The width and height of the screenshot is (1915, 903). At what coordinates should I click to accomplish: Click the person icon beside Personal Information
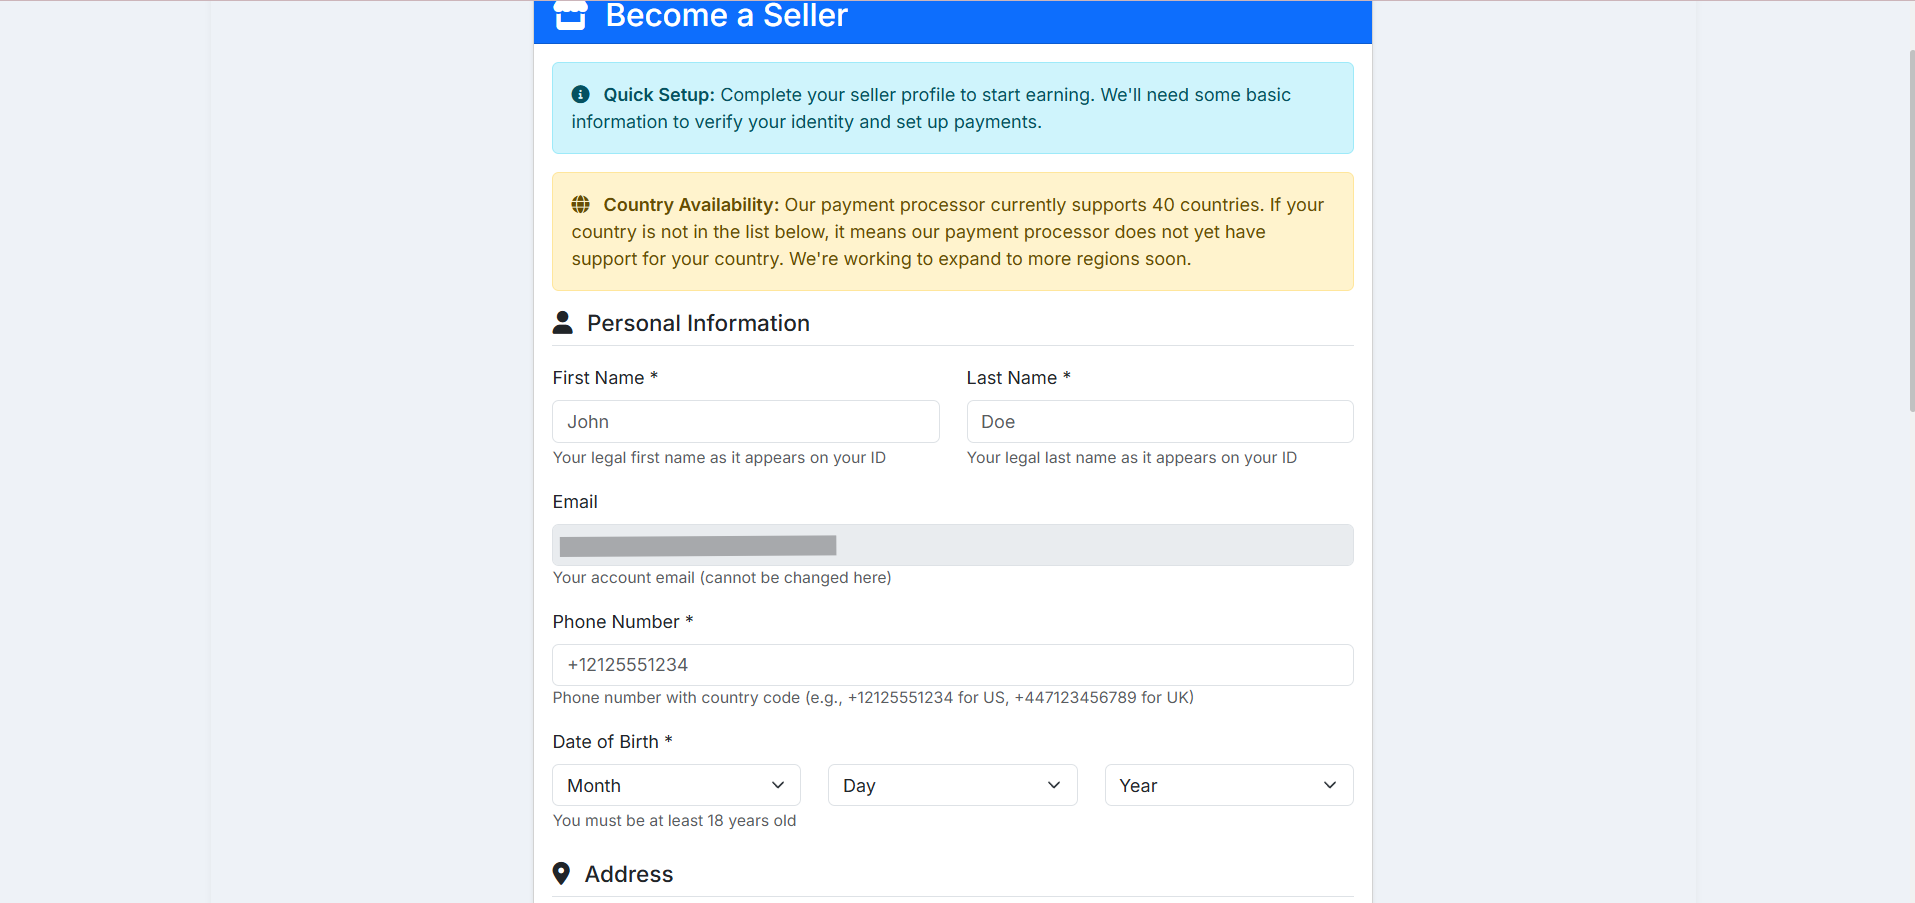point(563,322)
